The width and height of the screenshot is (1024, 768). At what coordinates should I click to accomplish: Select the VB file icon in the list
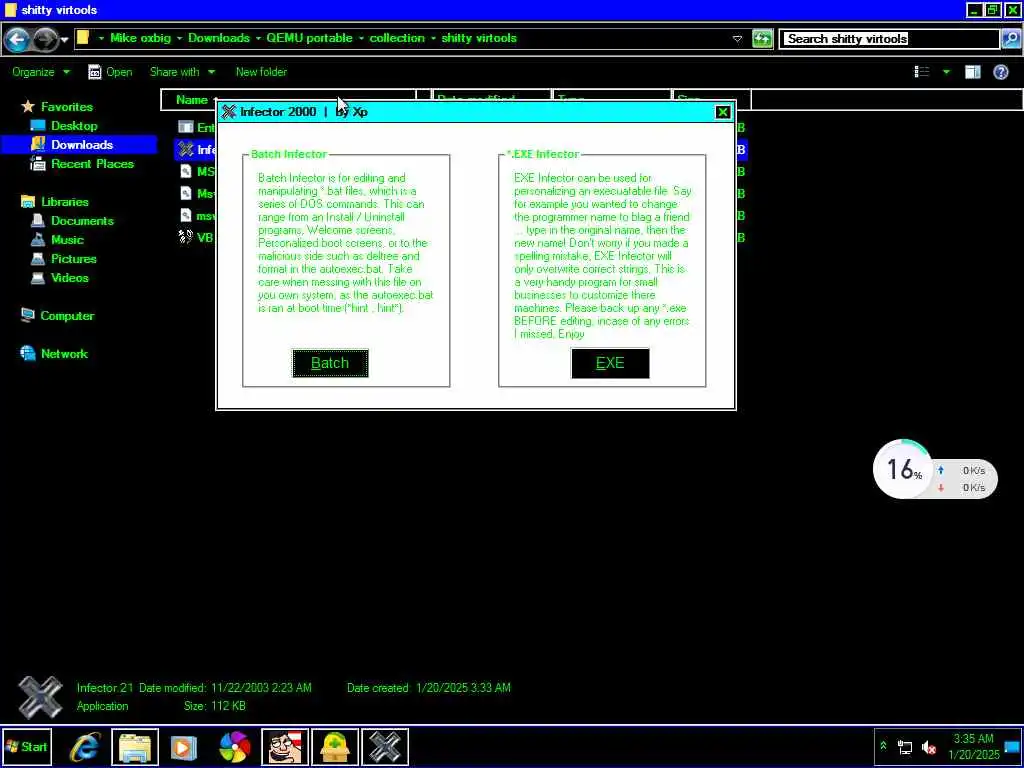(x=185, y=236)
